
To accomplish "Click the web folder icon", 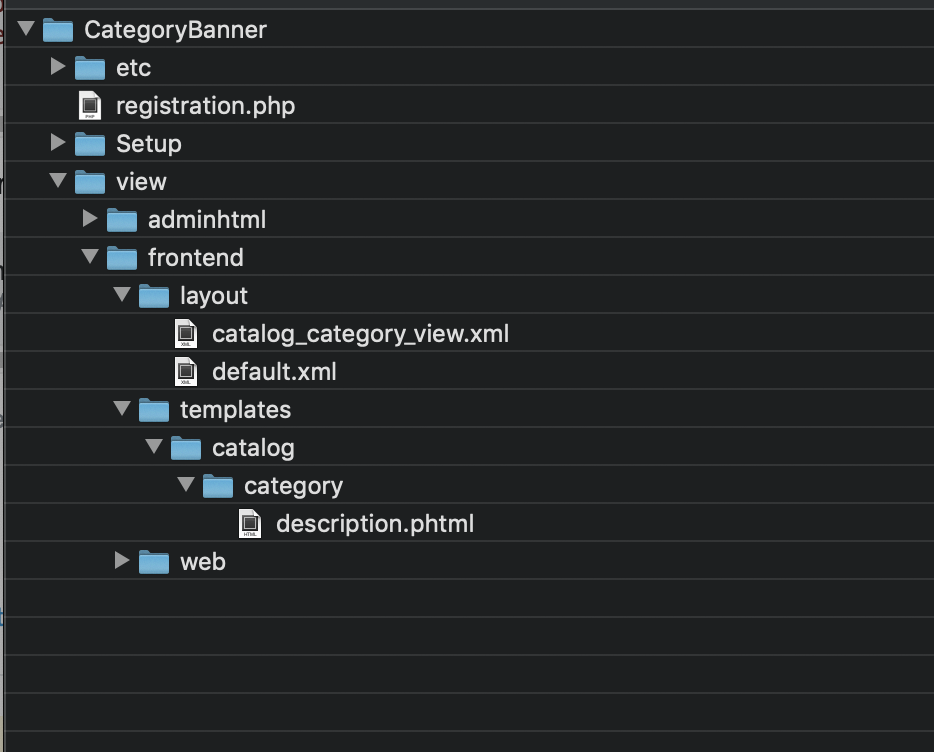I will coord(154,561).
